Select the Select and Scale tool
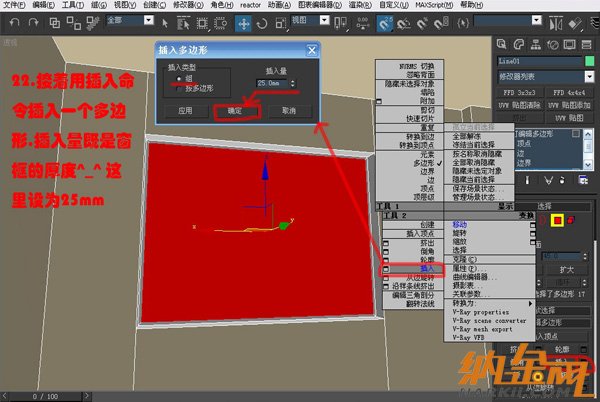Image resolution: width=600 pixels, height=402 pixels. click(280, 24)
